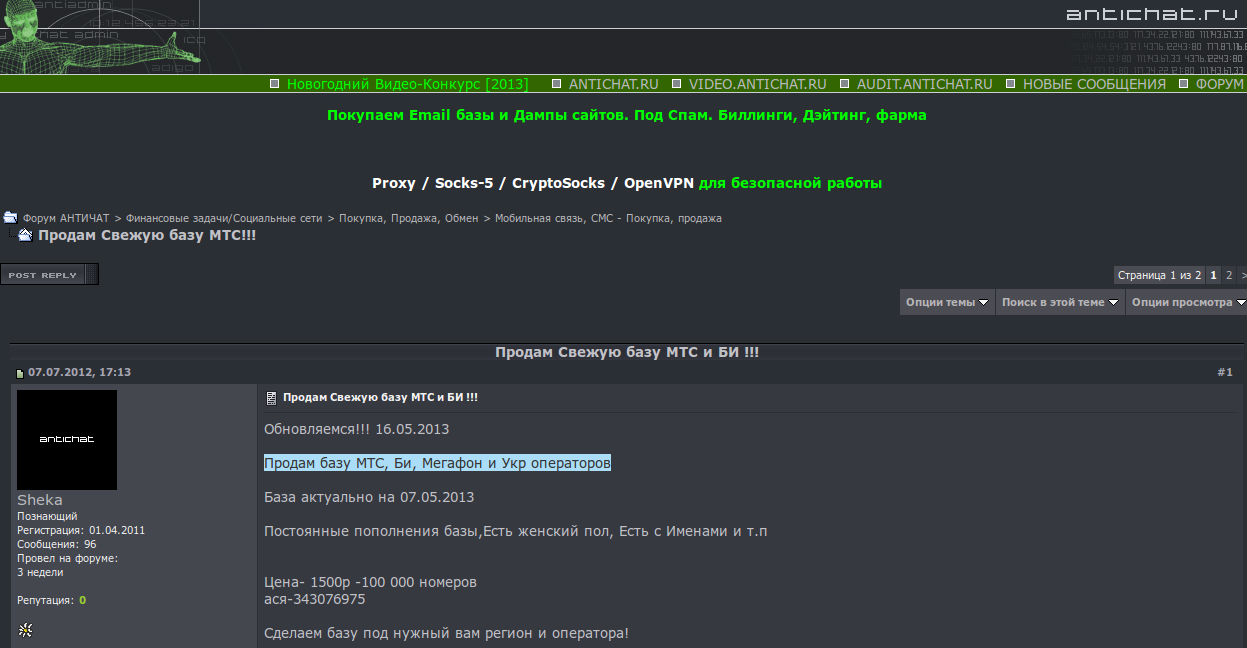Click the line База актуально на 07.05.2013
The width and height of the screenshot is (1247, 648).
point(369,497)
